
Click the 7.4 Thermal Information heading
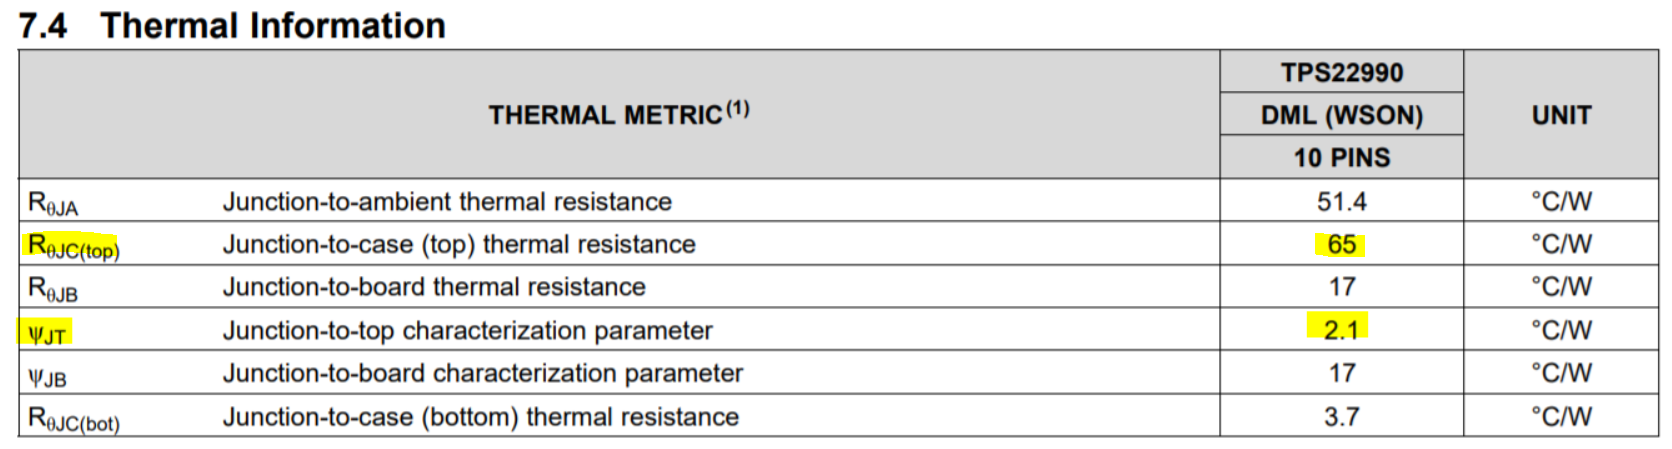232,25
